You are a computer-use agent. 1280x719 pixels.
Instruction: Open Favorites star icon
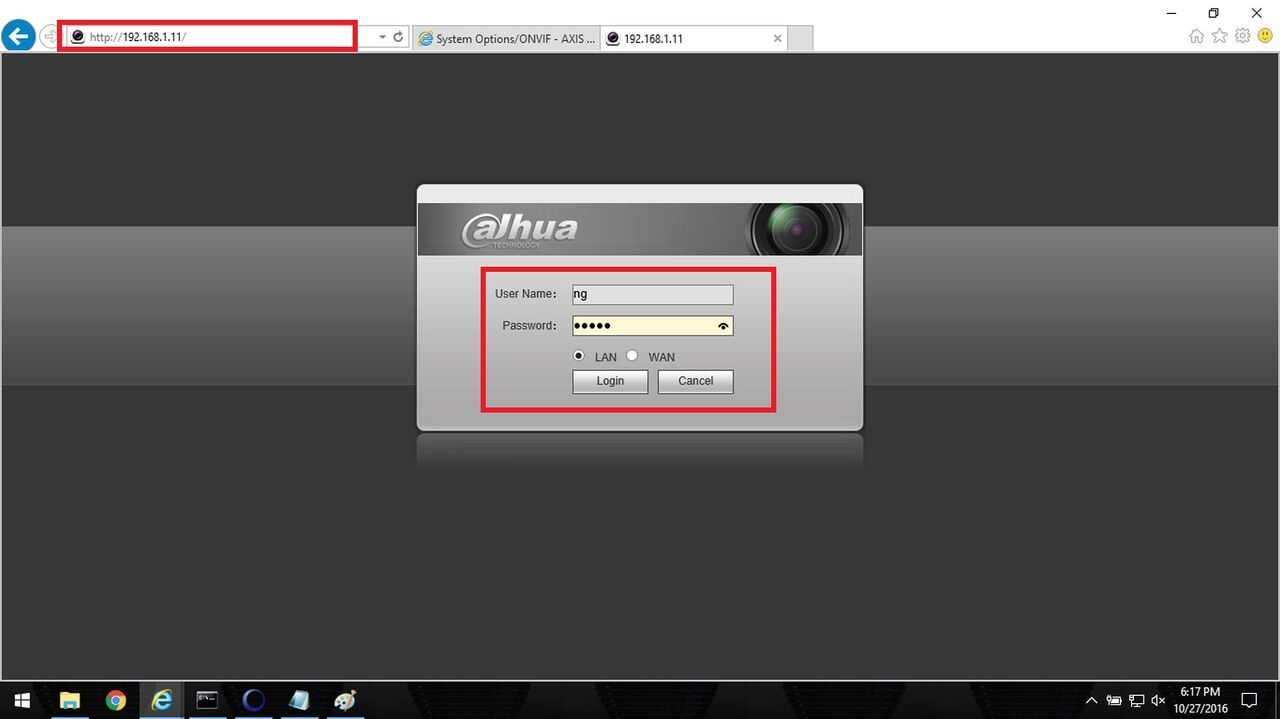[1220, 36]
